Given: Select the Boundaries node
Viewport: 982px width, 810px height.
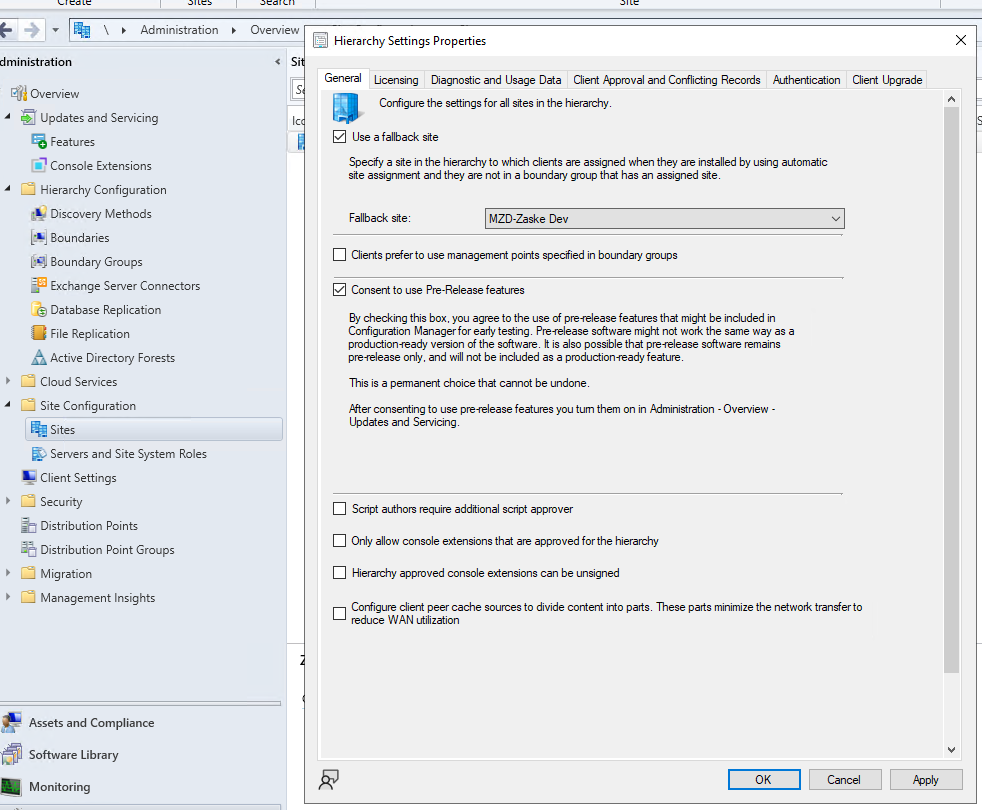Looking at the screenshot, I should [78, 237].
